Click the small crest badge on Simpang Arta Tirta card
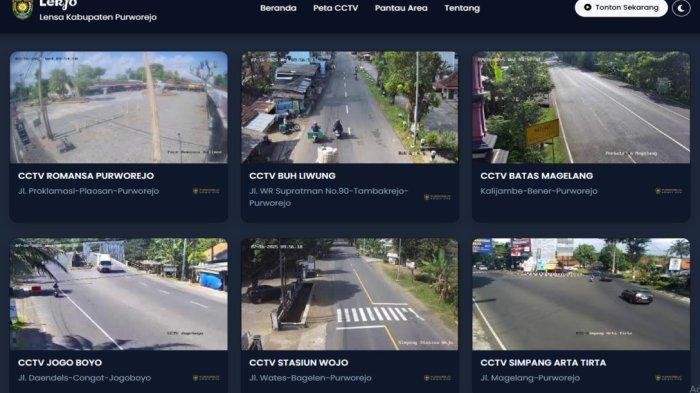Image resolution: width=700 pixels, height=393 pixels. click(x=668, y=378)
